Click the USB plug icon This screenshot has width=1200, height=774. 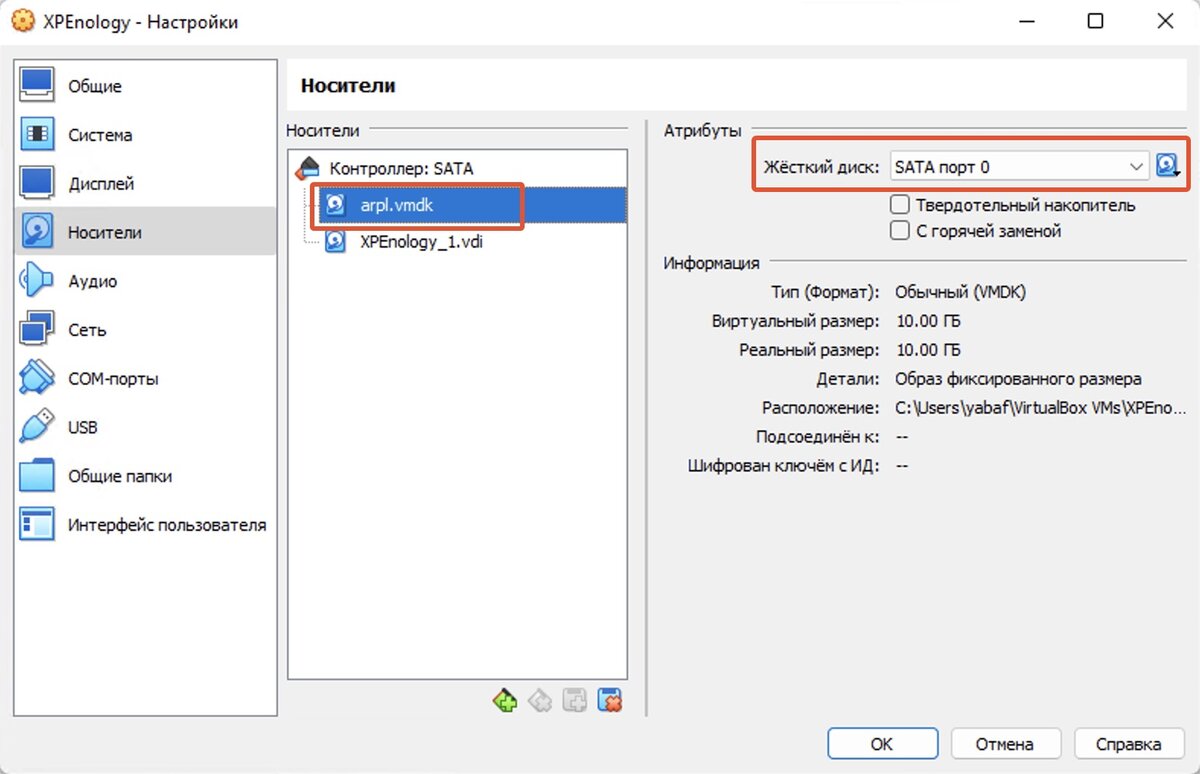(x=37, y=427)
